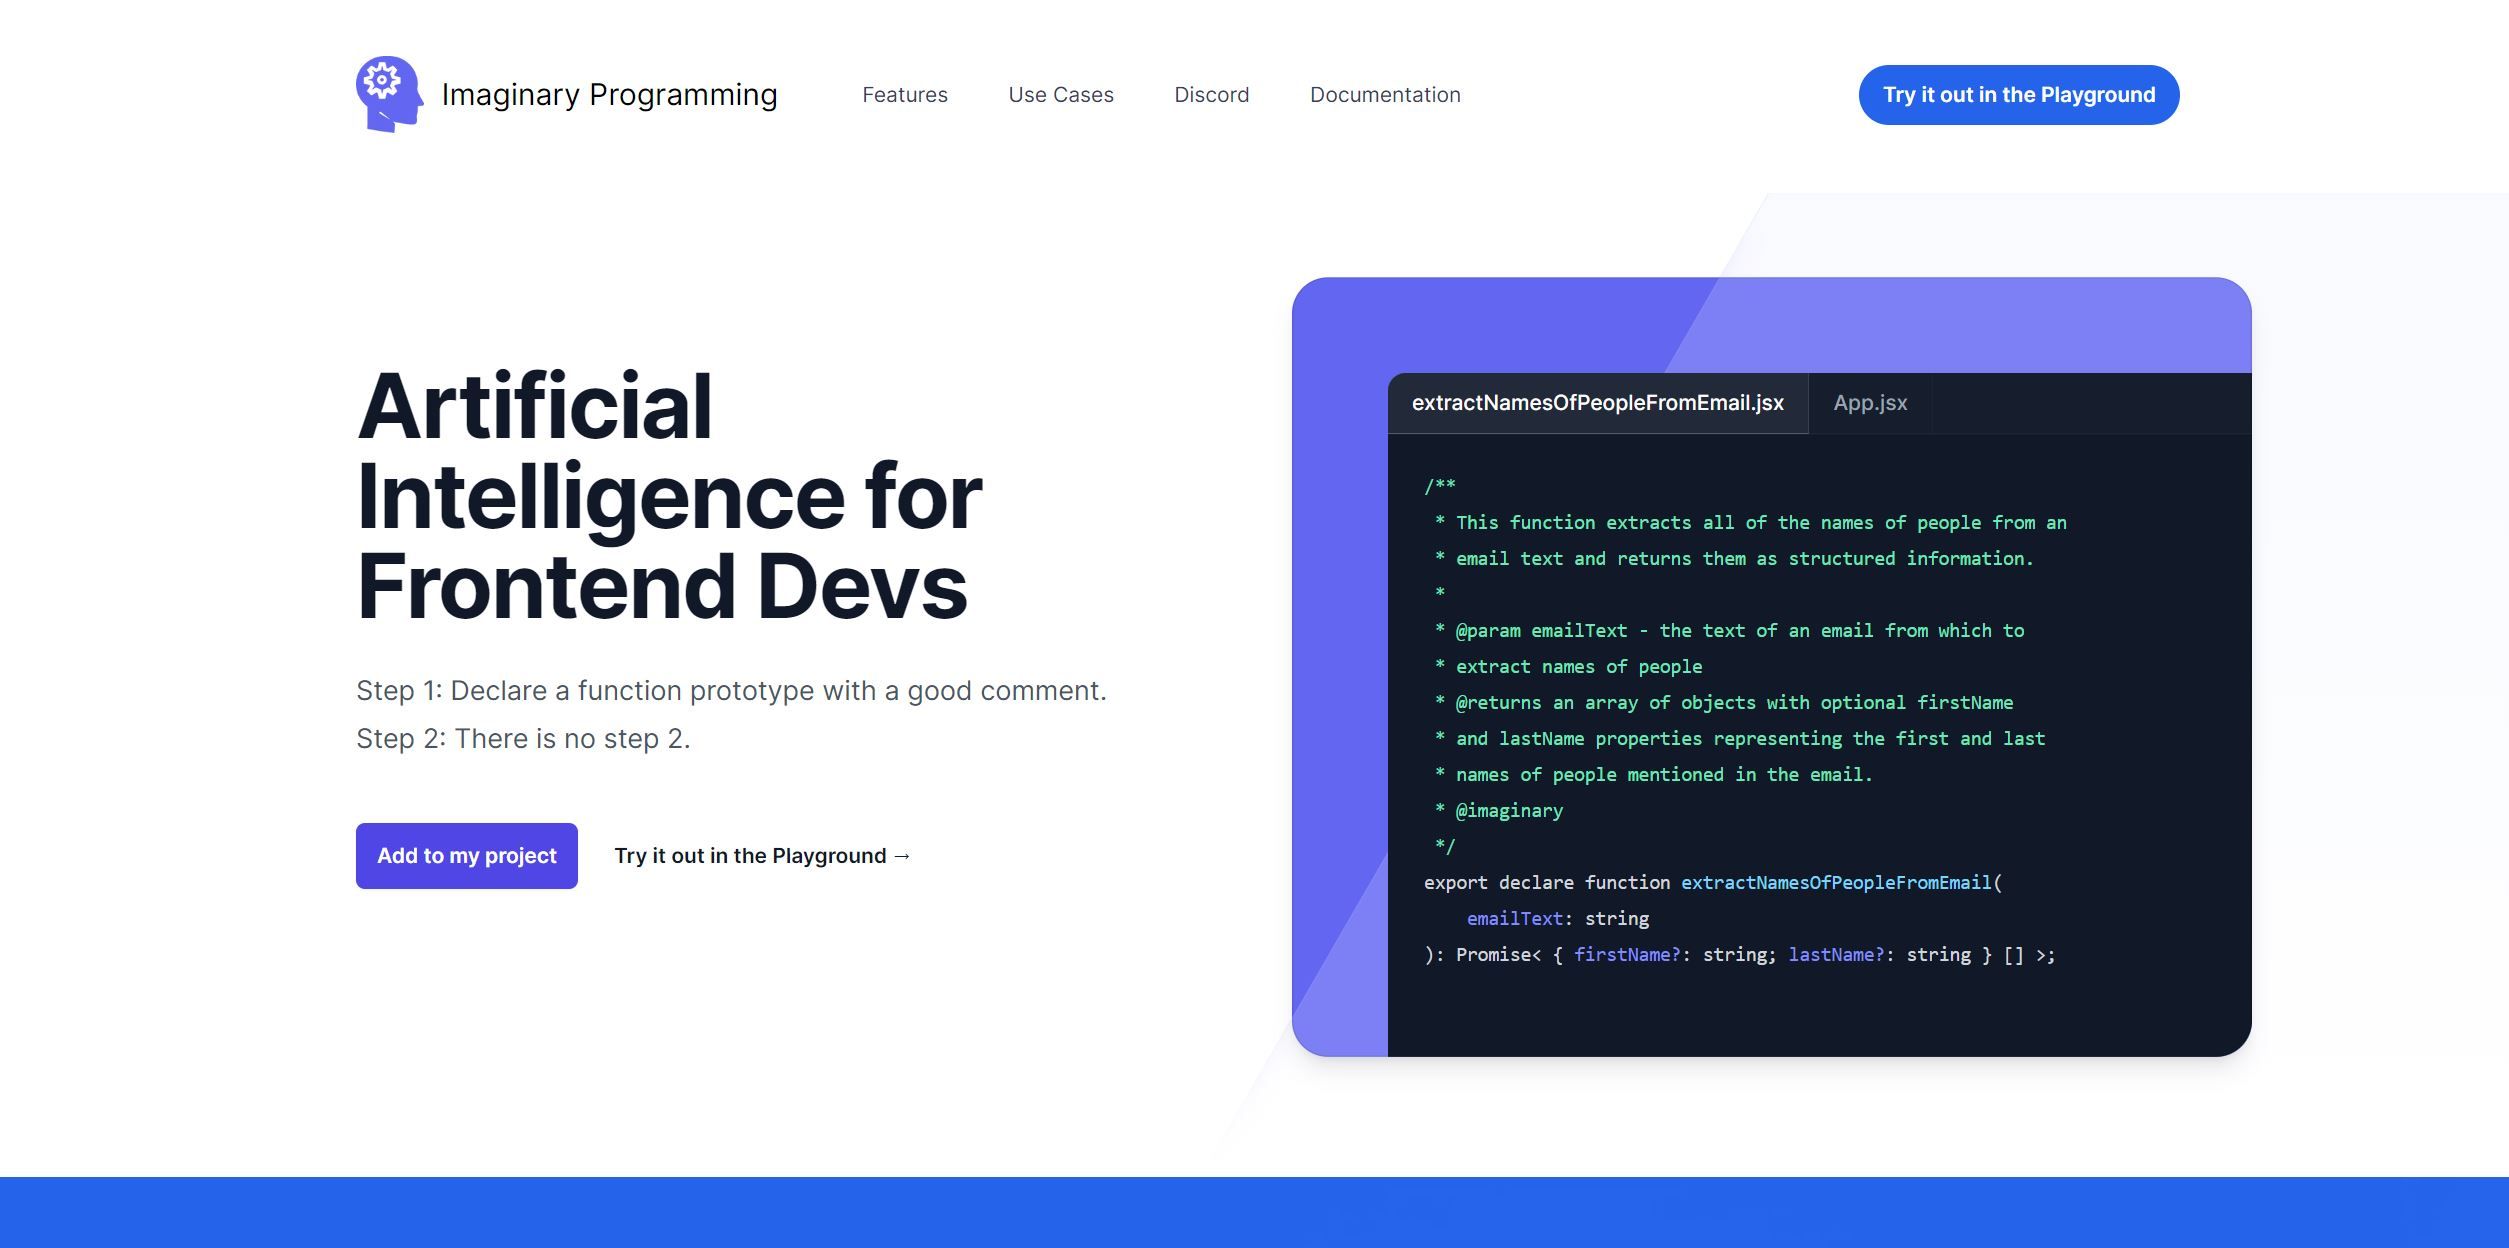The image size is (2509, 1248).
Task: Click the "Step 1" instruction text
Action: pos(731,690)
